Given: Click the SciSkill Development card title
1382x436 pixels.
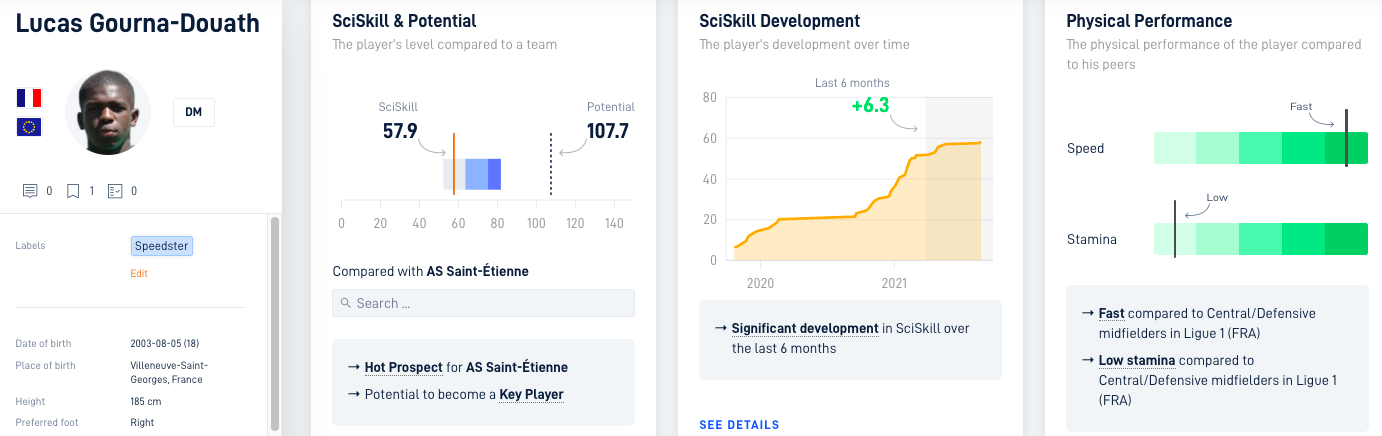Looking at the screenshot, I should click(x=780, y=21).
